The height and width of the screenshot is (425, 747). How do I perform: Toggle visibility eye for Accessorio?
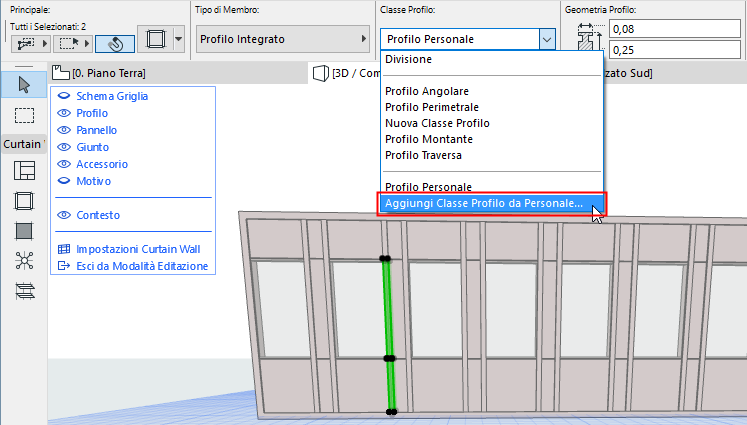click(64, 164)
